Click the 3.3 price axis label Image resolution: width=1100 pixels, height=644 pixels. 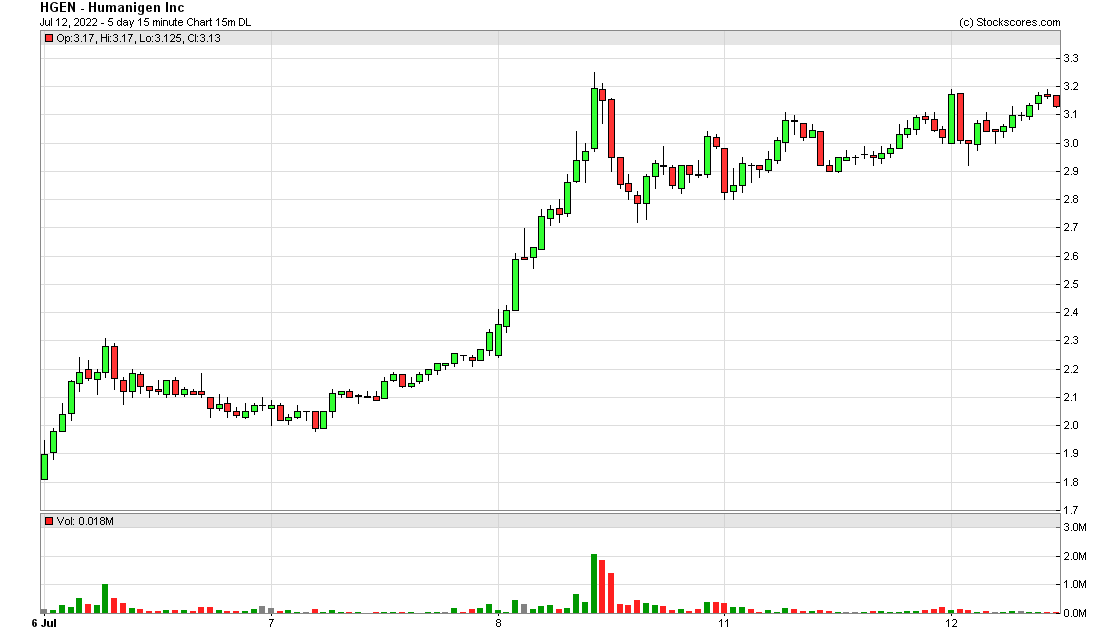click(1071, 58)
